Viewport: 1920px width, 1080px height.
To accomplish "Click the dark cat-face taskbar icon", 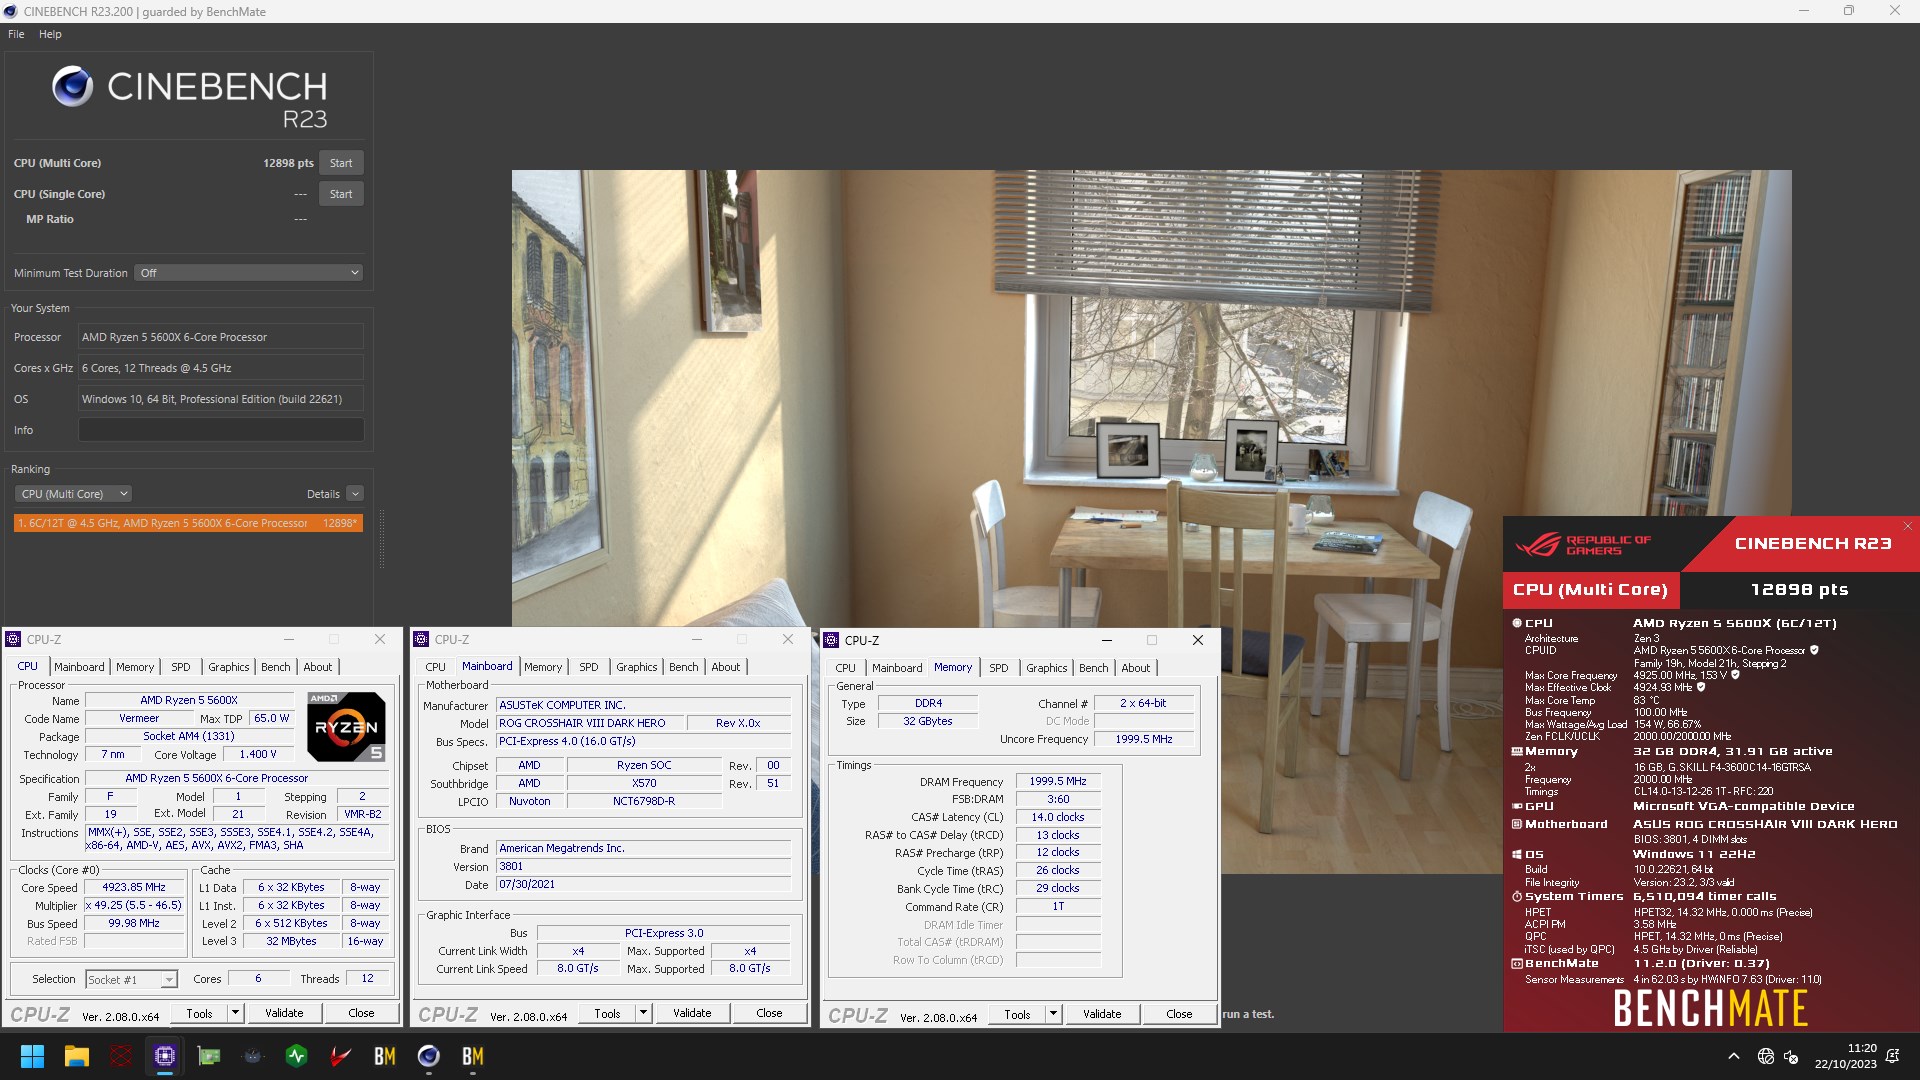I will (253, 1056).
